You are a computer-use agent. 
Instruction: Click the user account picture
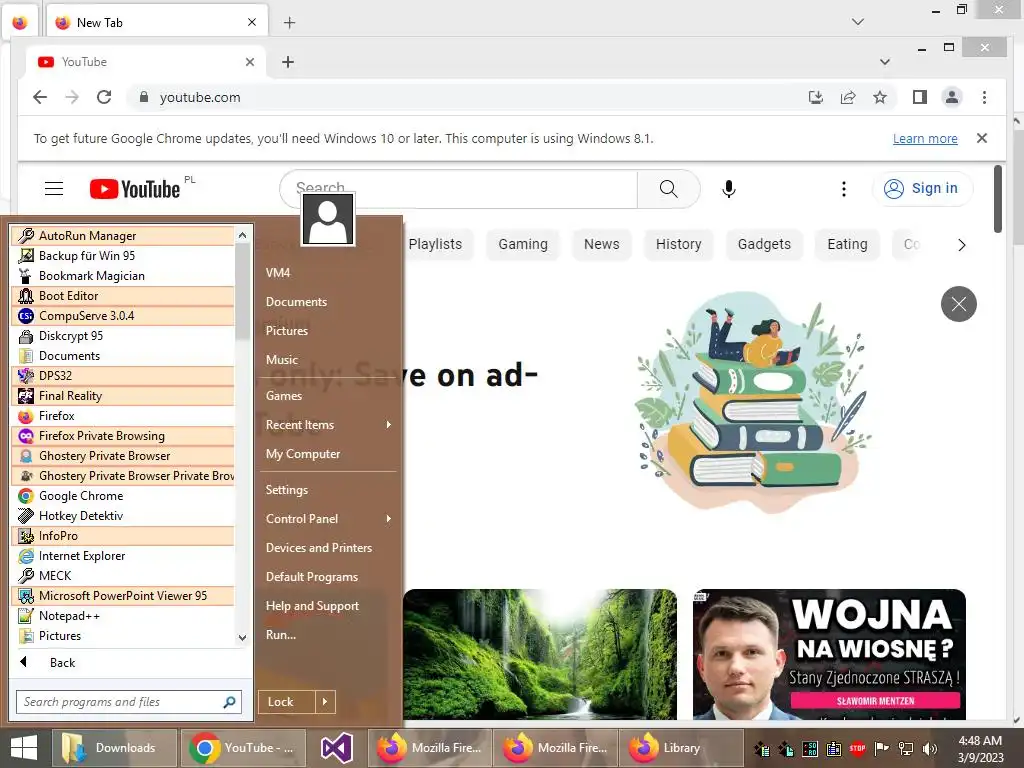328,219
